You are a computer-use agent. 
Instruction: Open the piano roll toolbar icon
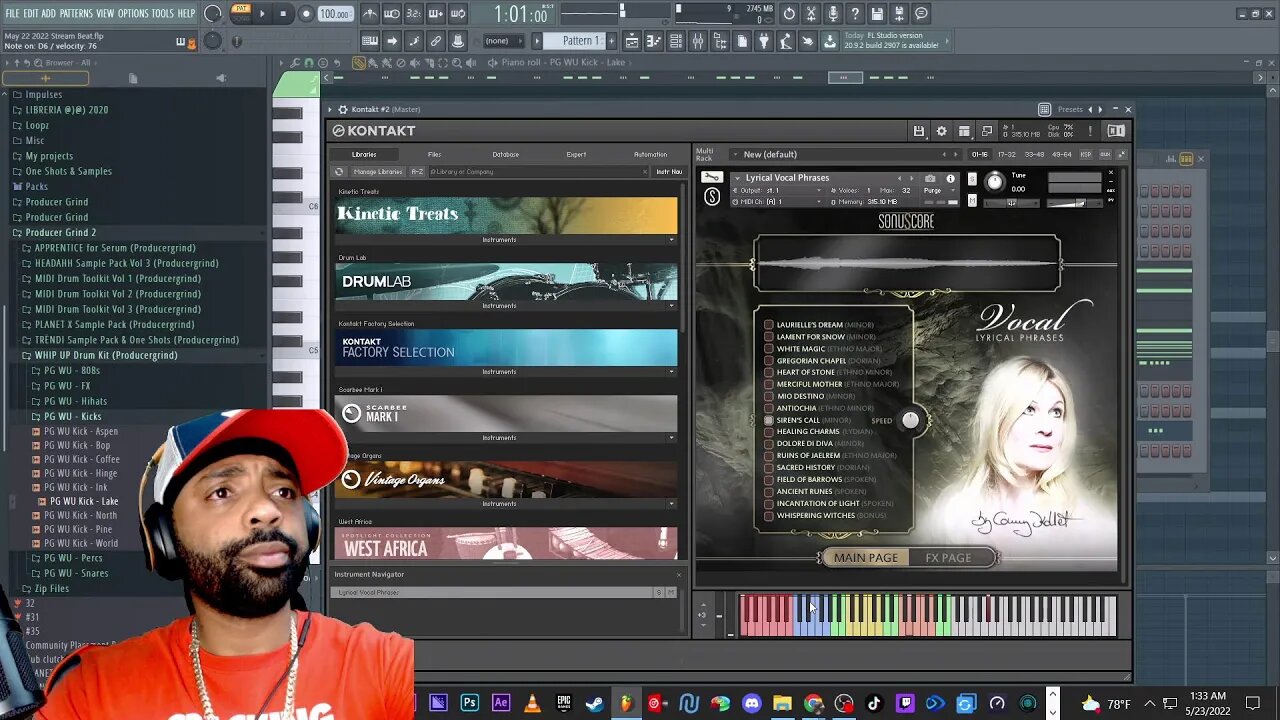[x=654, y=41]
